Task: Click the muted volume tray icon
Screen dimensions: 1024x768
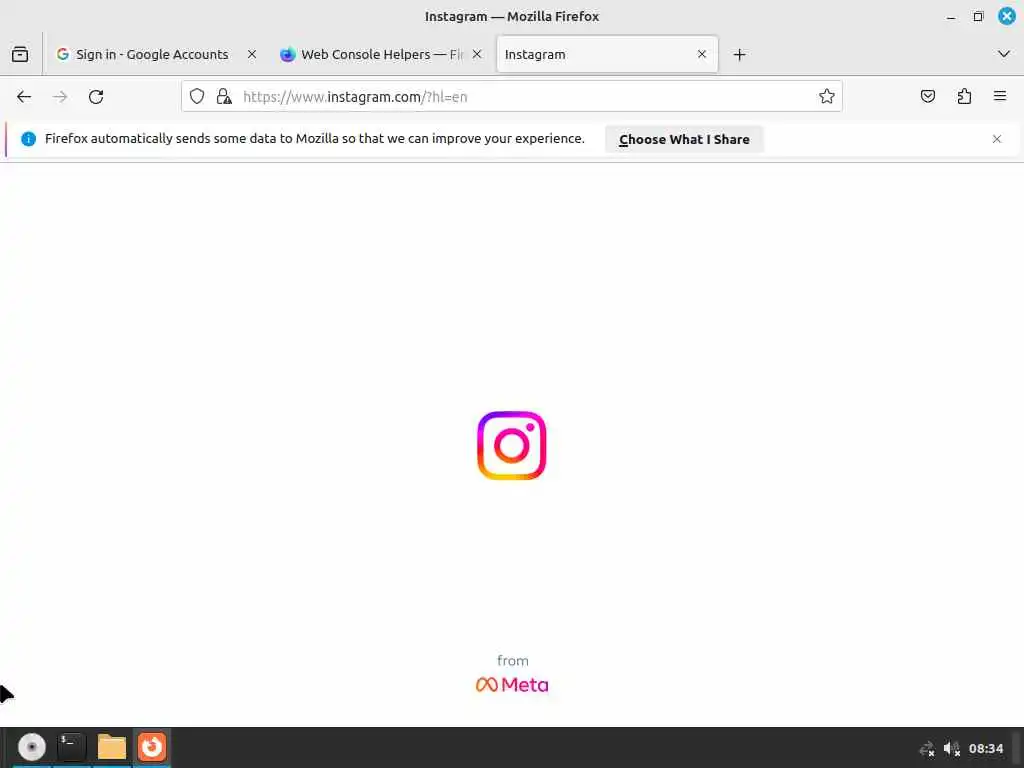Action: click(952, 748)
